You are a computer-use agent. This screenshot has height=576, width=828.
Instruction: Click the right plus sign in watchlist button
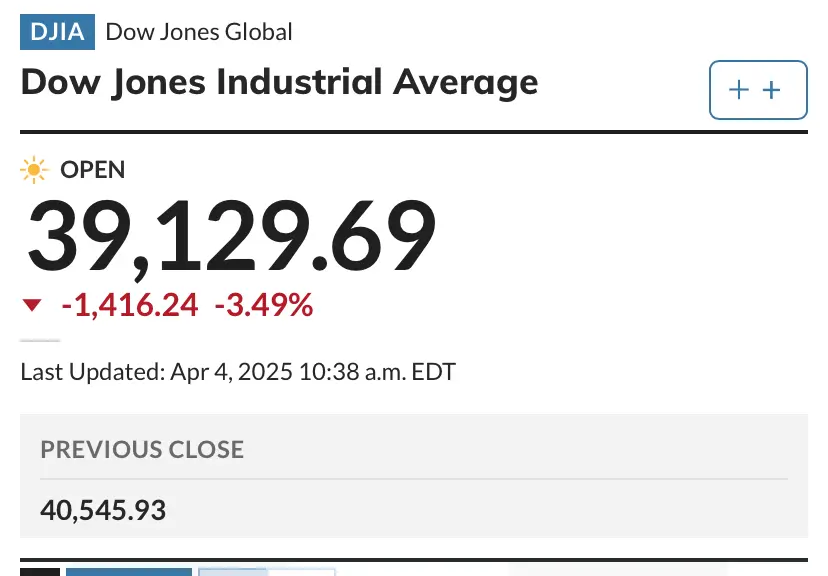tap(771, 90)
